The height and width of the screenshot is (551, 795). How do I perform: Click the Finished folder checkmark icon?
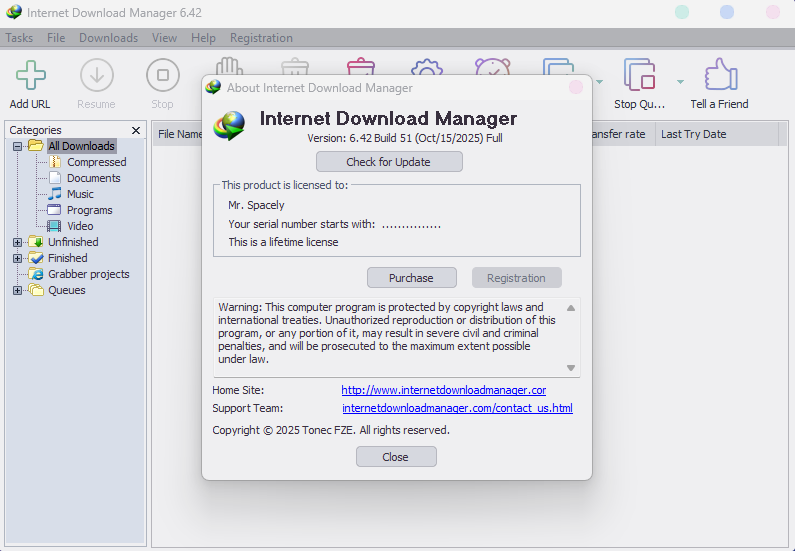click(36, 258)
